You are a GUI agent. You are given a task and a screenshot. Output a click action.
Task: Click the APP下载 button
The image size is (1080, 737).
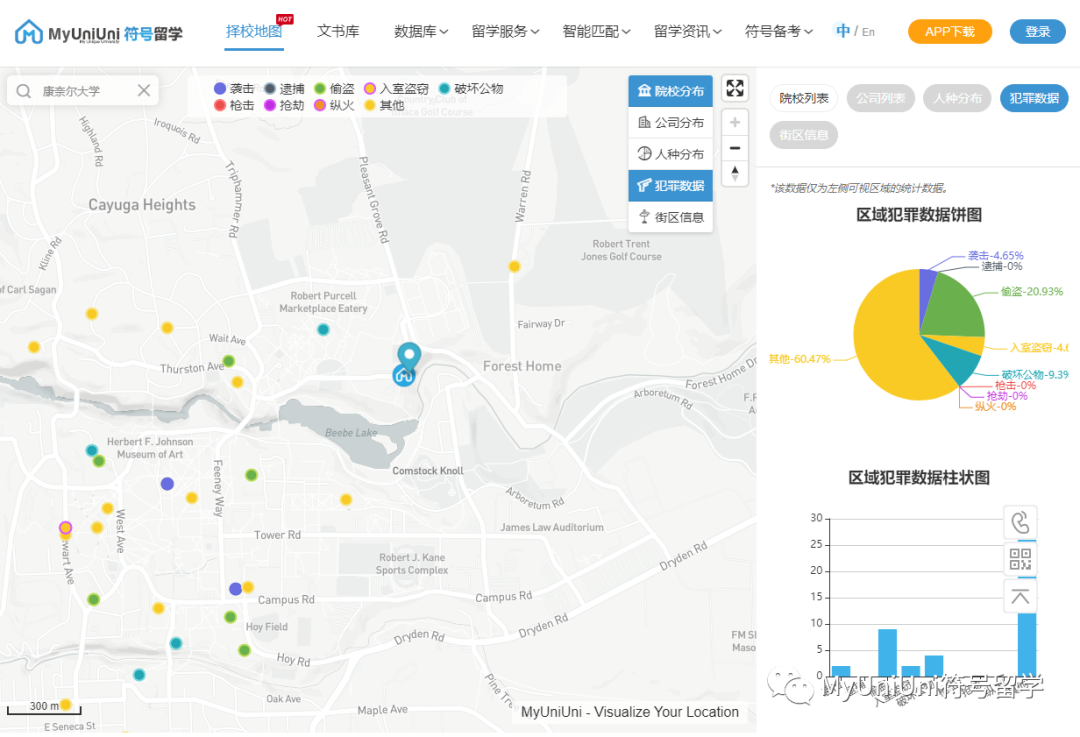[949, 31]
